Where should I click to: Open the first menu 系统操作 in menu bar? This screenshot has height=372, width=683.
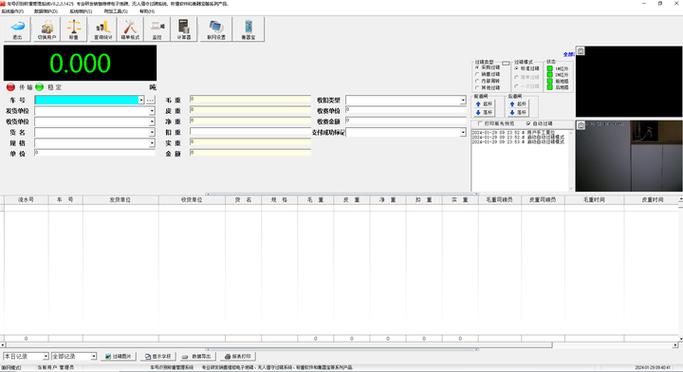pos(13,11)
